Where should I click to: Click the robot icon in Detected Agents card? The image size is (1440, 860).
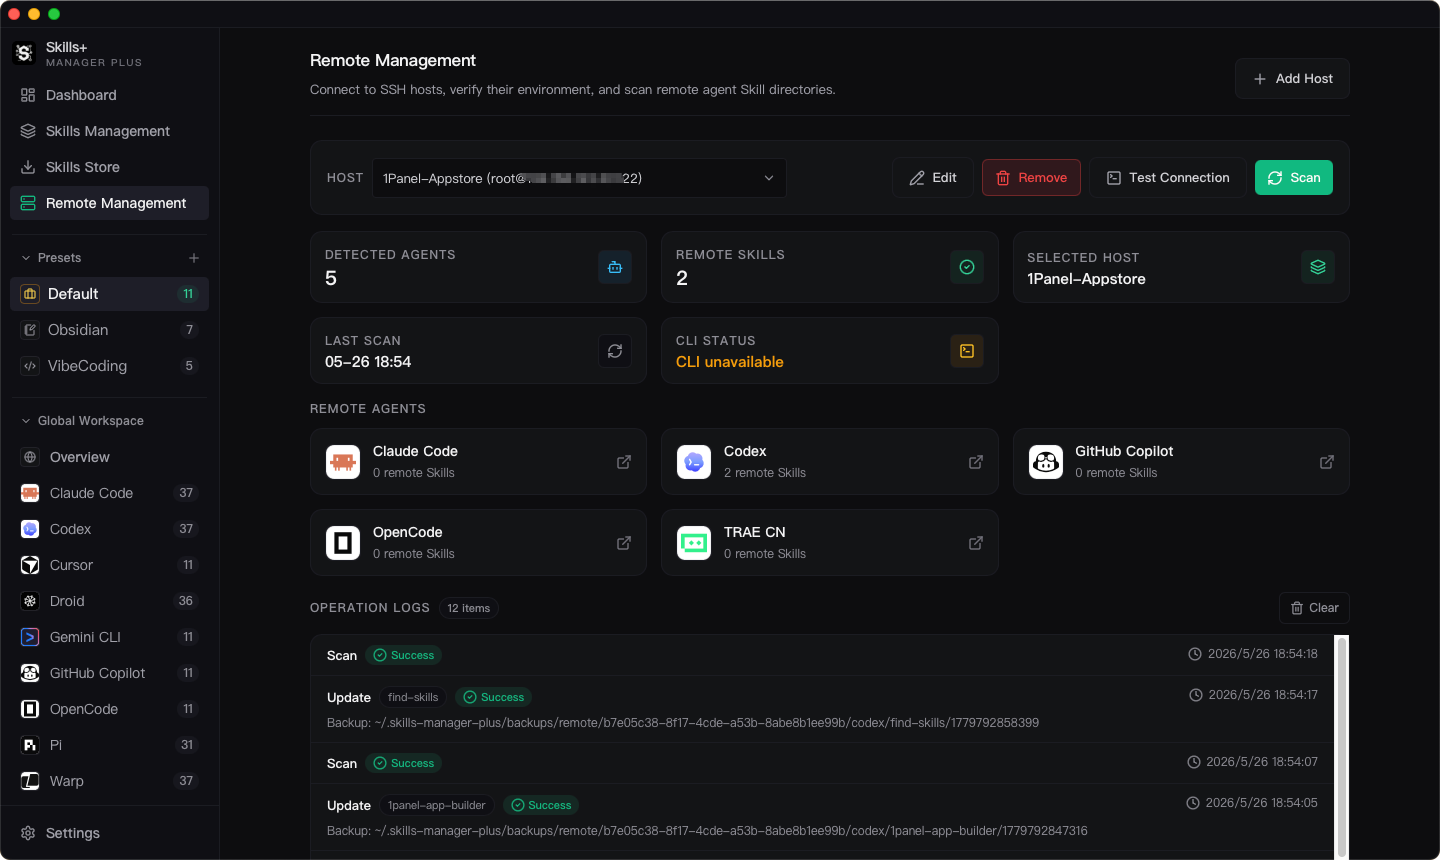615,267
